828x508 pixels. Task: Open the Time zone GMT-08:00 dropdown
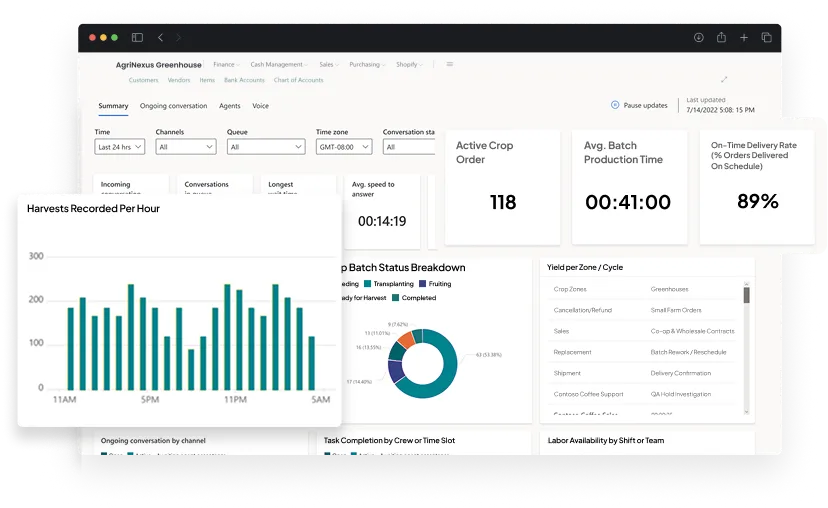pos(343,147)
